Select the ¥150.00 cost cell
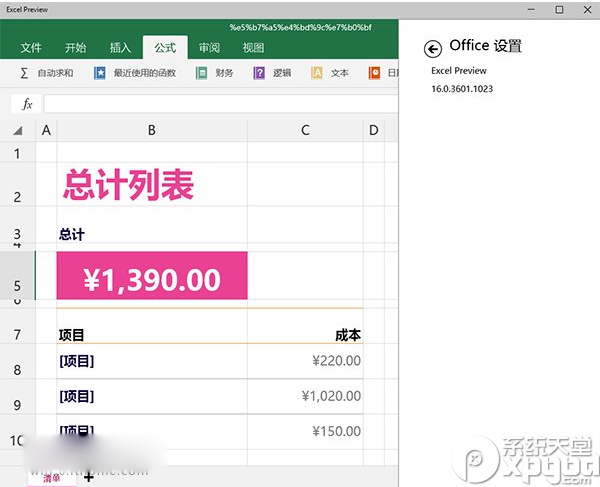Screen dimensions: 600x487 (x=305, y=432)
